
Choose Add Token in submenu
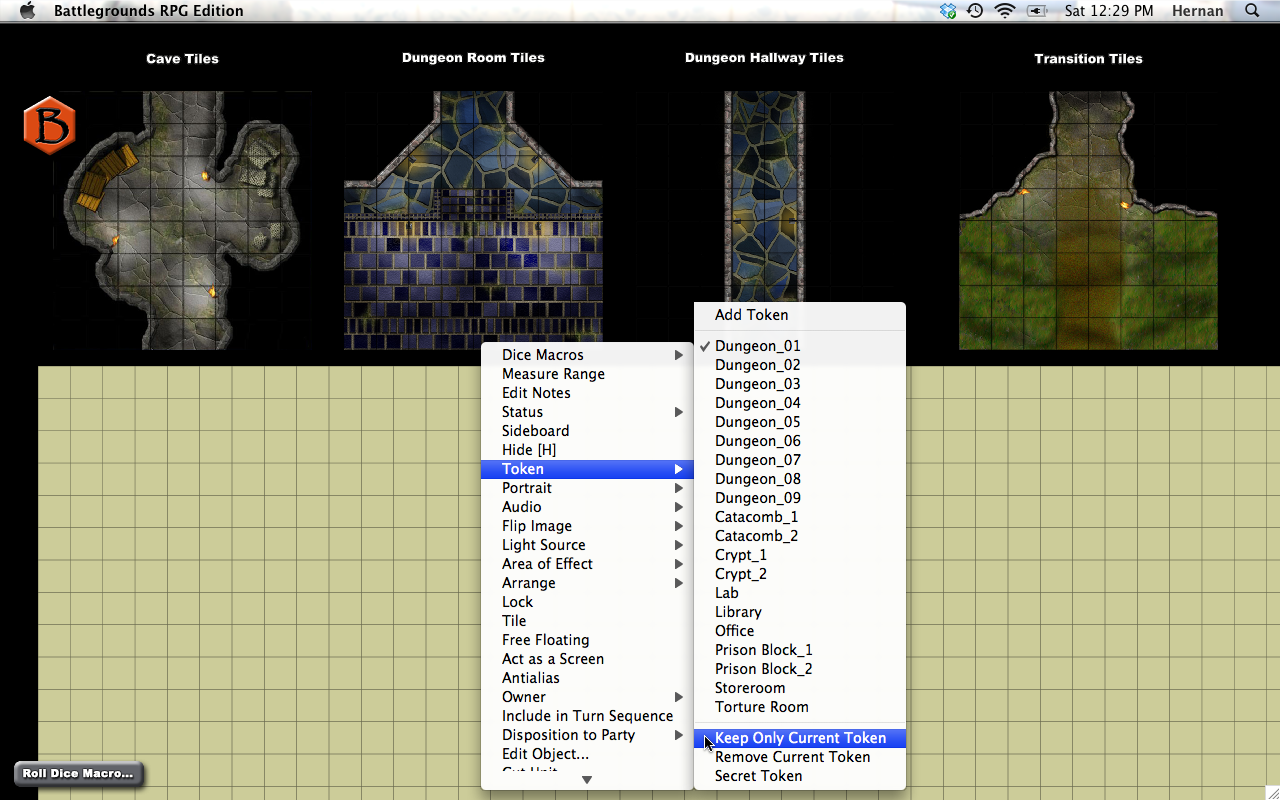click(800, 315)
